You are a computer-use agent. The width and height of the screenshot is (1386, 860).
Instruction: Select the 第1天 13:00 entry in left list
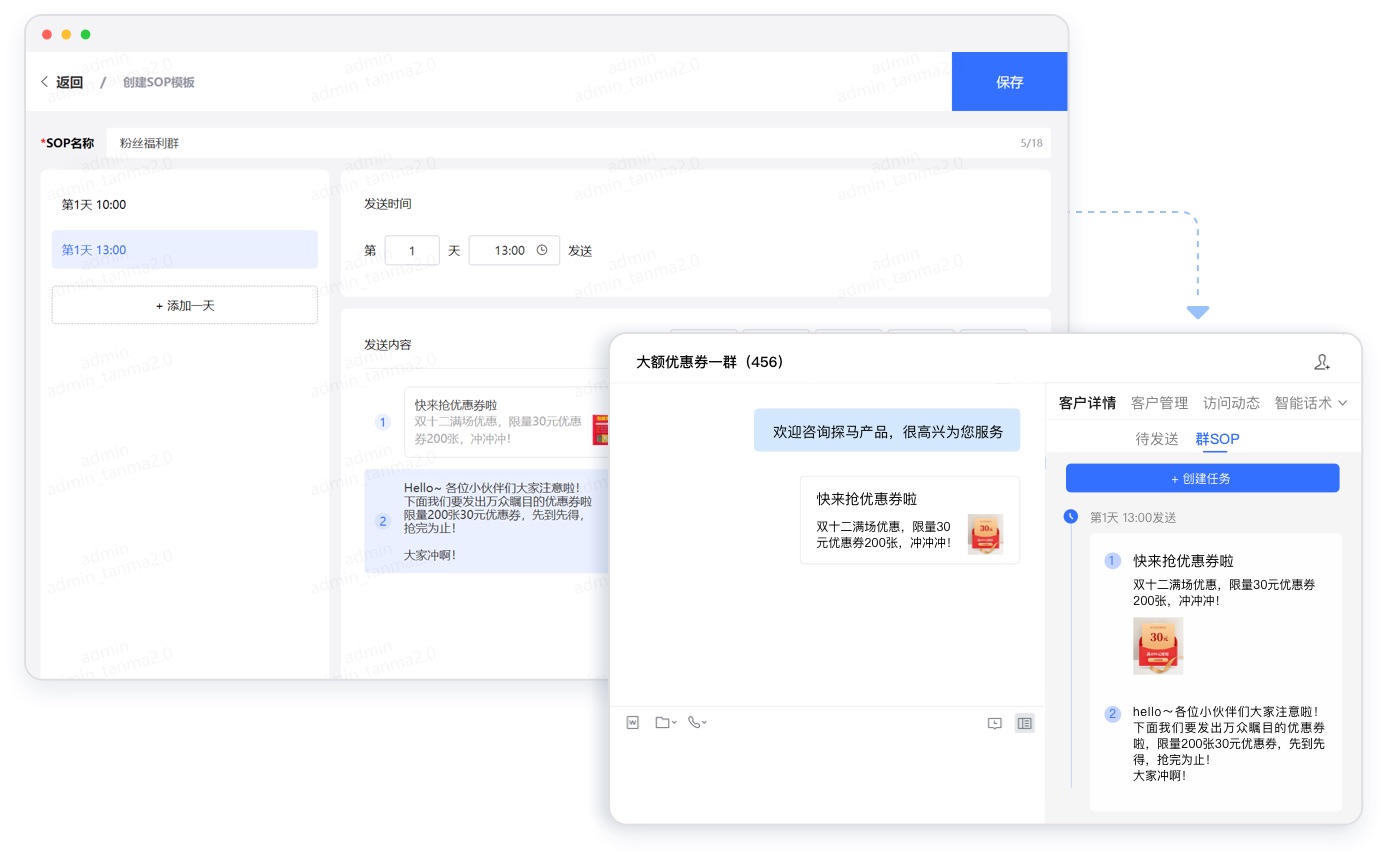pyautogui.click(x=184, y=249)
